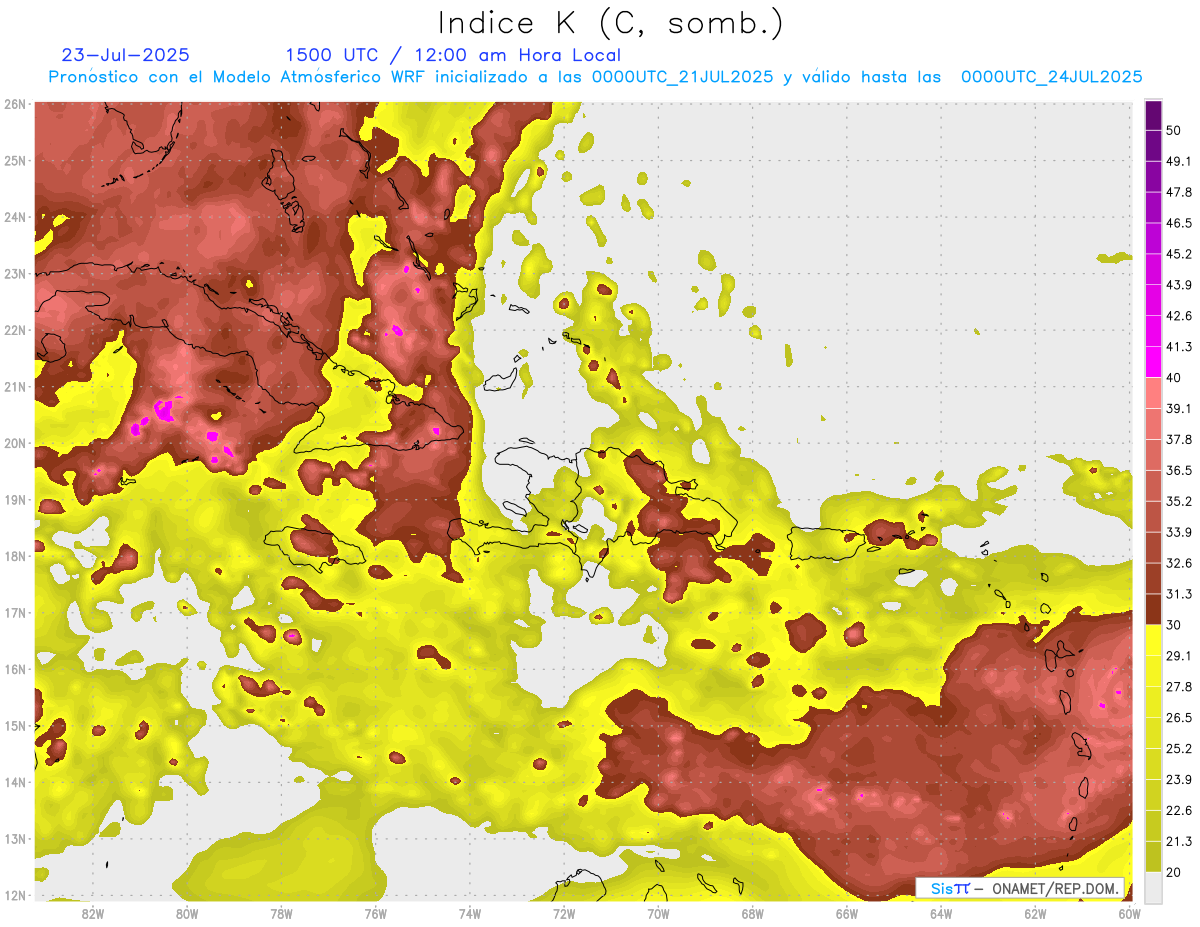Screen dimensions: 1200x927
Task: Select the date text "23-Jul-2025"
Action: (125, 55)
